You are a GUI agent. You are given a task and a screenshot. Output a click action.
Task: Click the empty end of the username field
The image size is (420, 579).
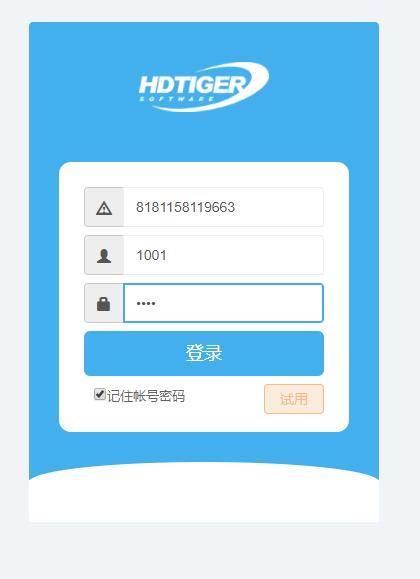coord(246,255)
